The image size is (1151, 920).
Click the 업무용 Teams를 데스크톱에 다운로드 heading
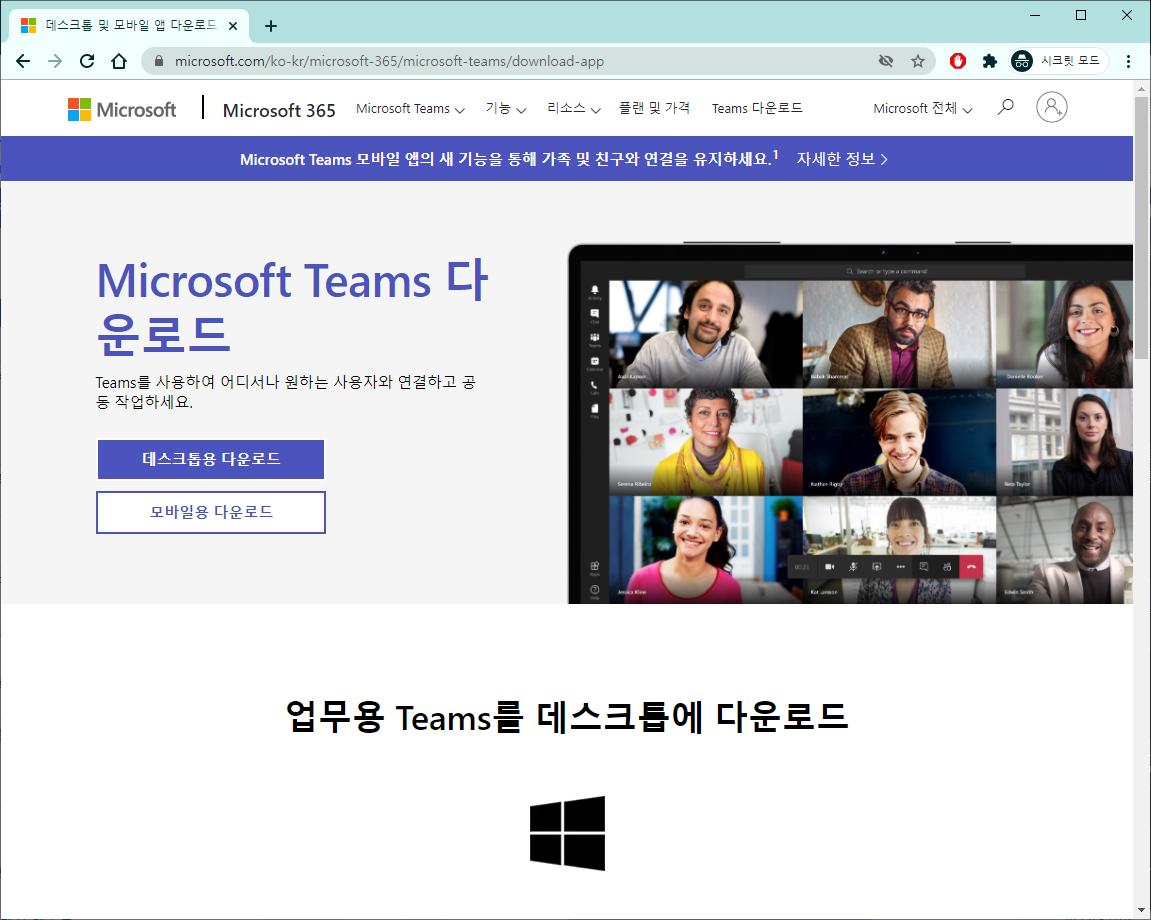pos(567,717)
